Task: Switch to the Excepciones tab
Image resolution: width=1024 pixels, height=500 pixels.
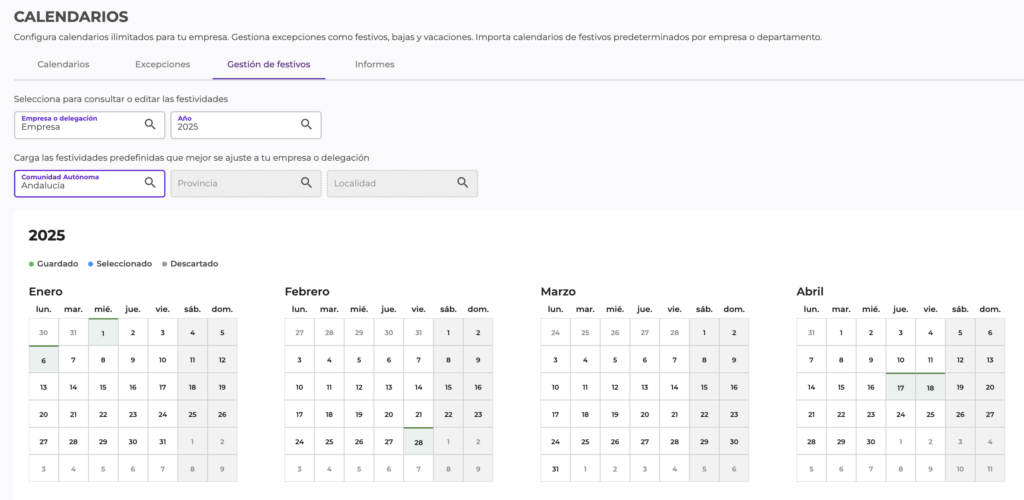Action: [x=162, y=64]
